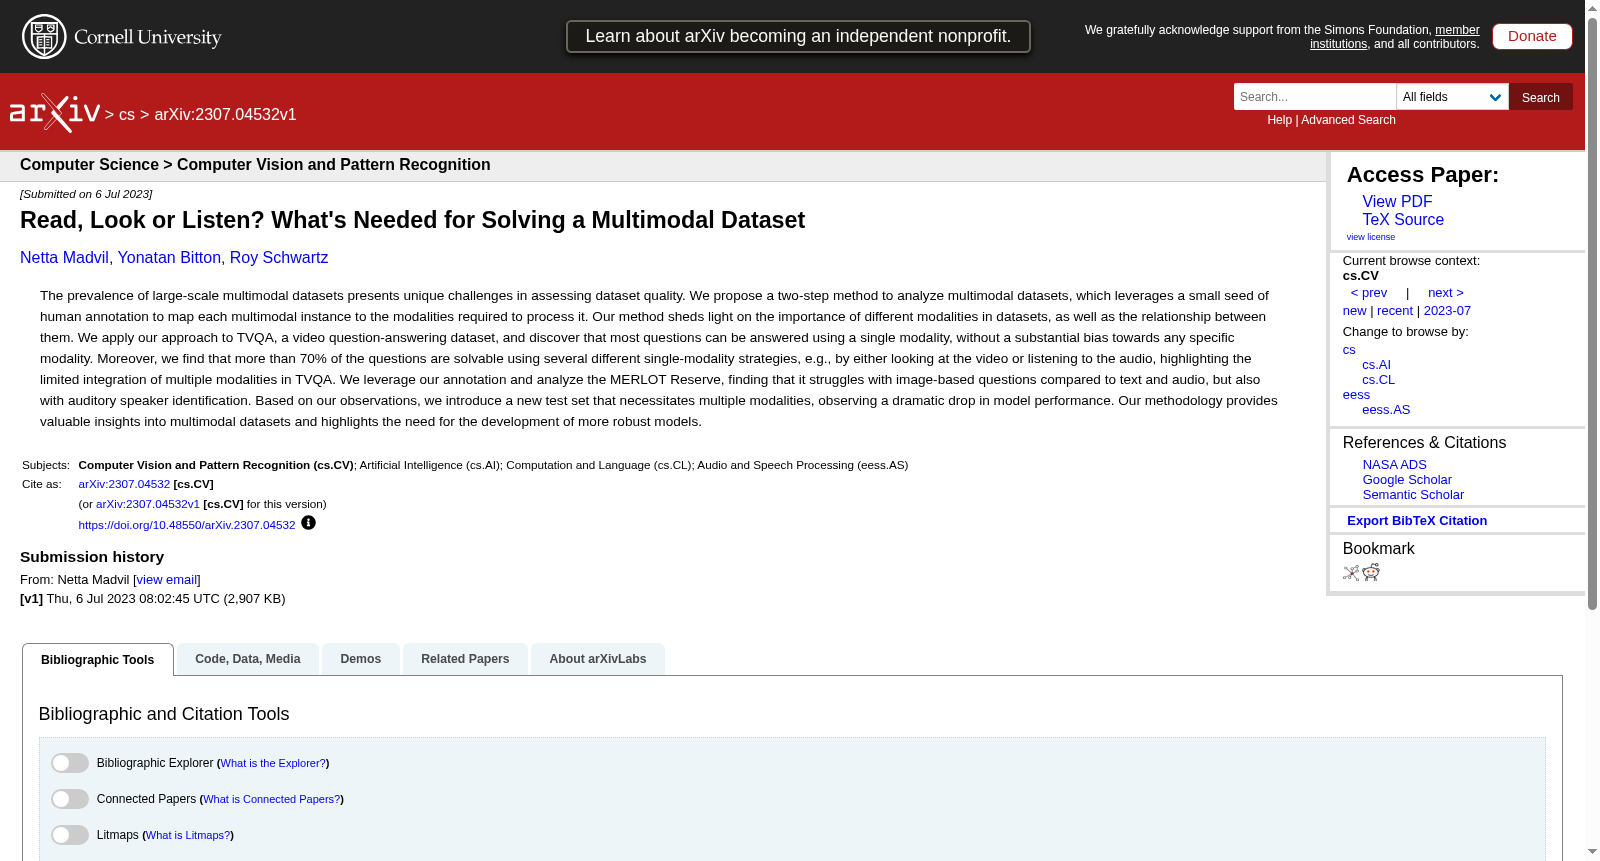Click view email link
Screen dimensions: 1600x861
pos(167,580)
